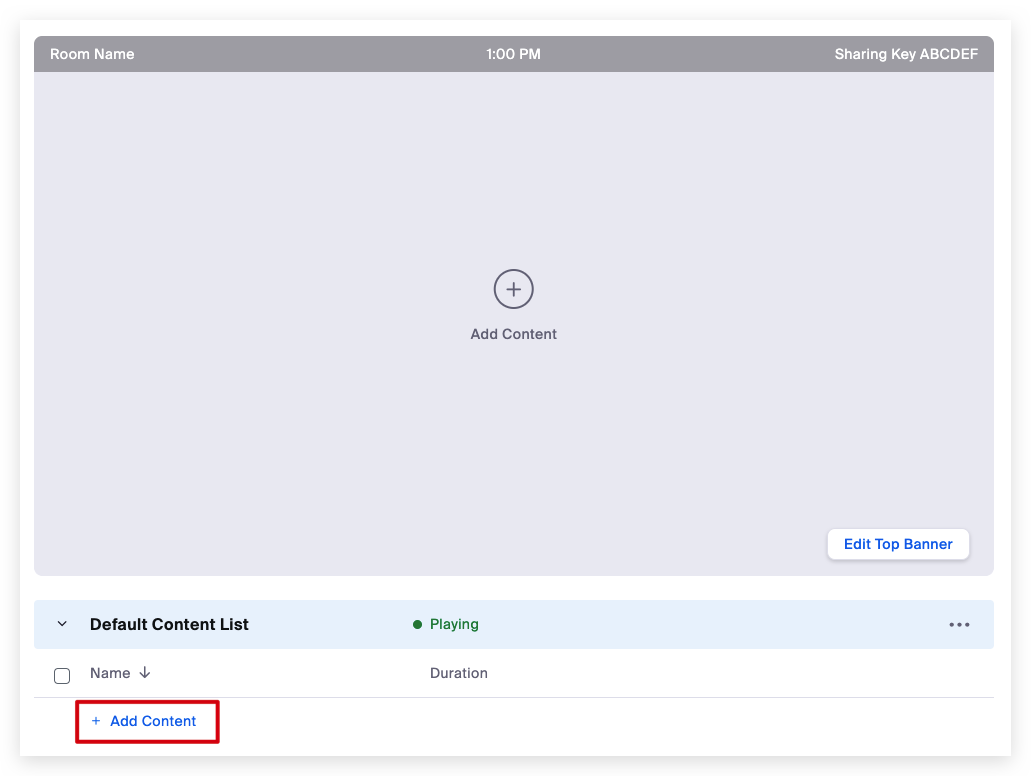Click the gray top banner bar
1031x776 pixels.
pos(300,54)
